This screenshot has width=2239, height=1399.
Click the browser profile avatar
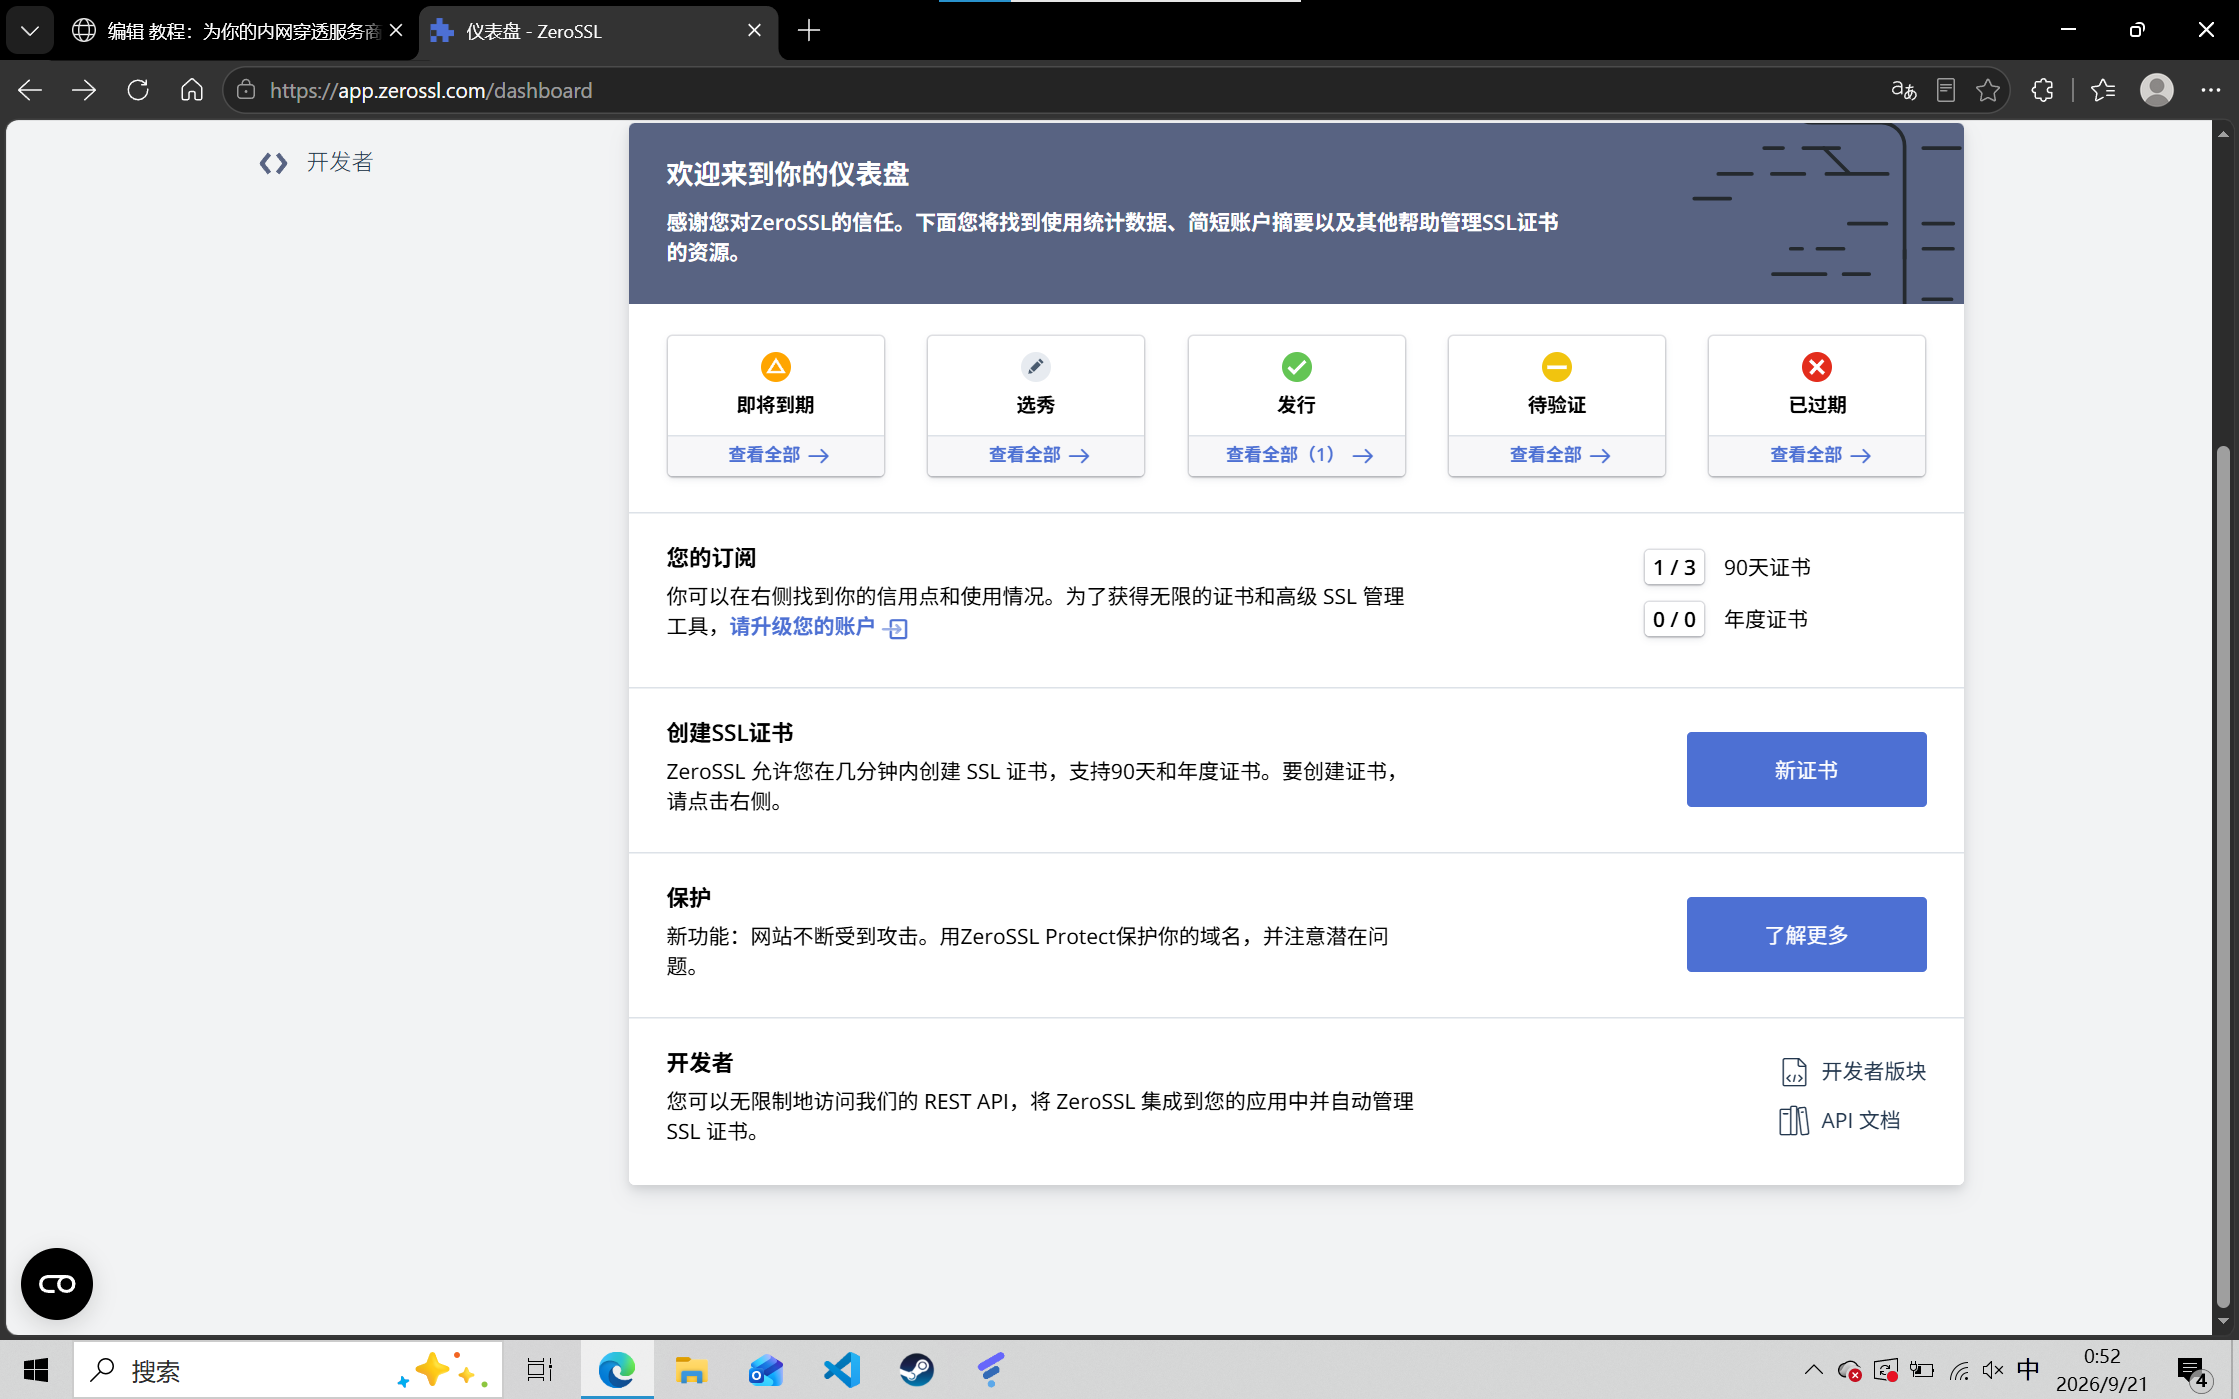click(2157, 90)
